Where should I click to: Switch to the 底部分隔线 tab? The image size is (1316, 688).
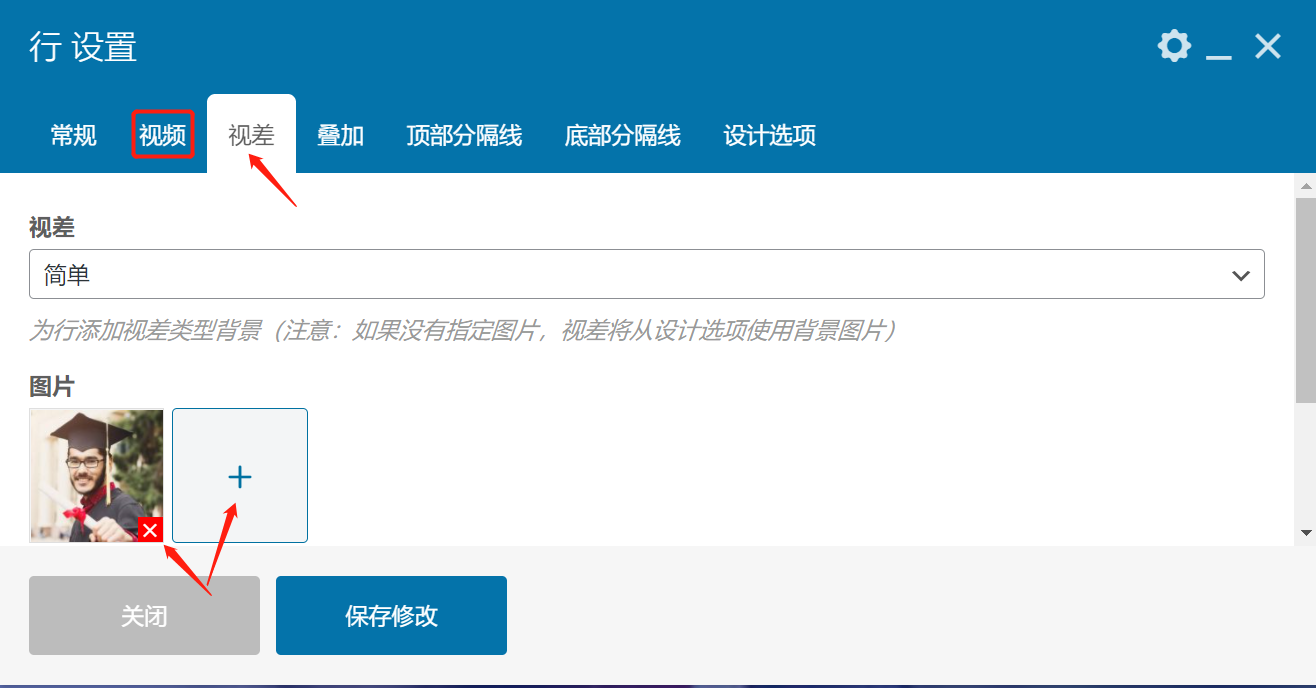(x=622, y=136)
